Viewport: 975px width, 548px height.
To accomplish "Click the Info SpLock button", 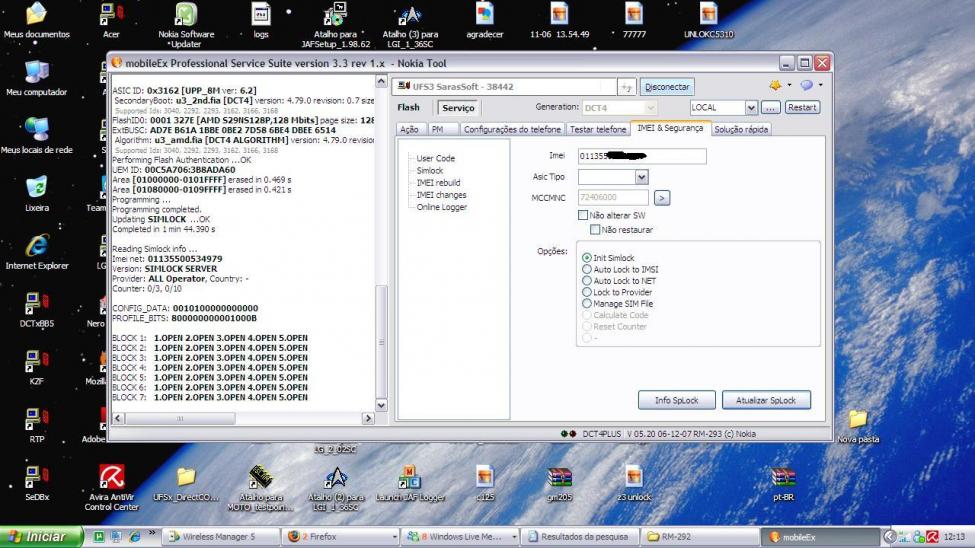I will pyautogui.click(x=677, y=401).
